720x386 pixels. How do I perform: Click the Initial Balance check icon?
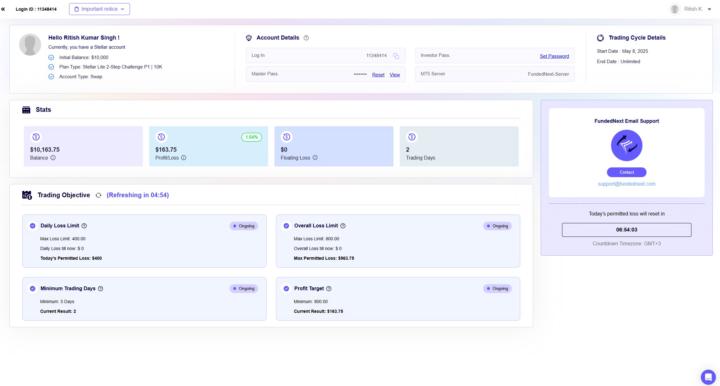point(51,58)
